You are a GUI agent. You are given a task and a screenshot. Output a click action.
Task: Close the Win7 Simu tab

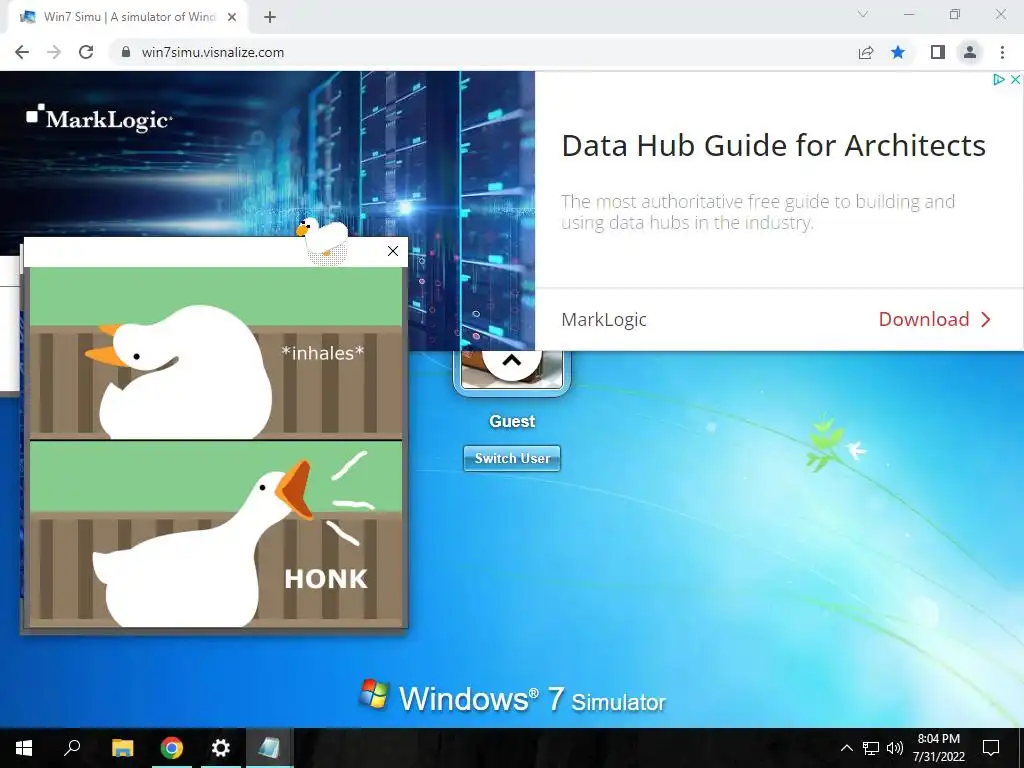232,17
